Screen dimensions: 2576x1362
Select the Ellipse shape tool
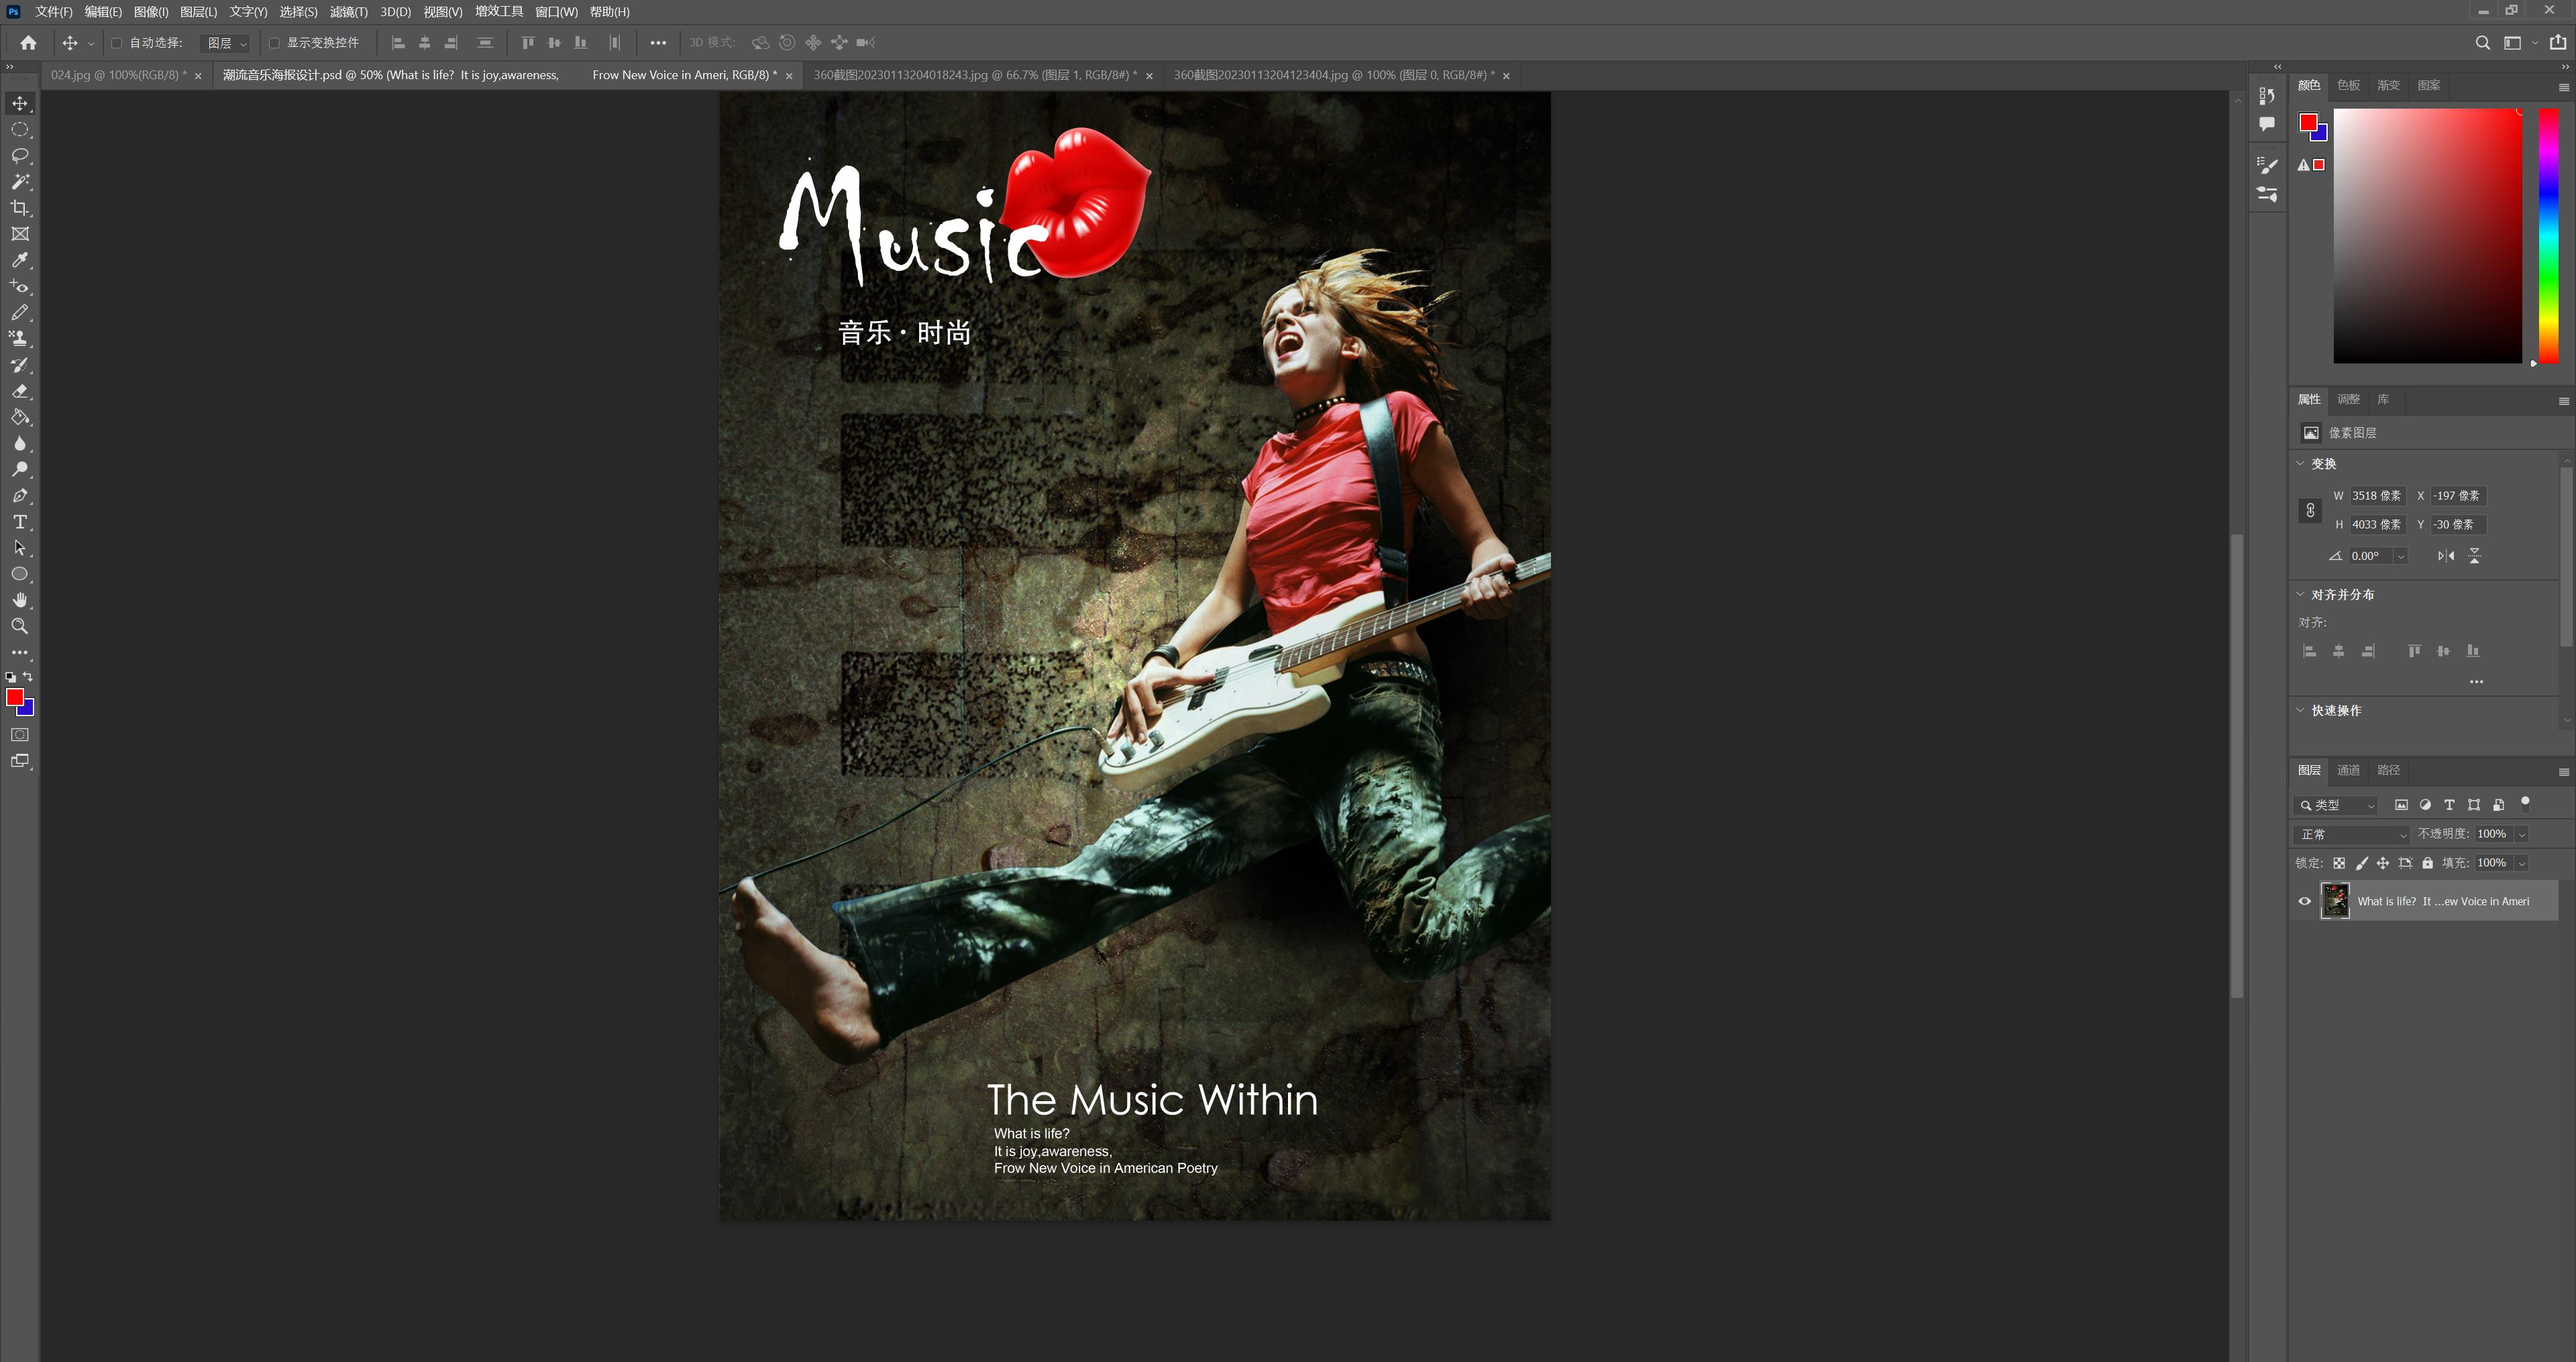coord(20,574)
